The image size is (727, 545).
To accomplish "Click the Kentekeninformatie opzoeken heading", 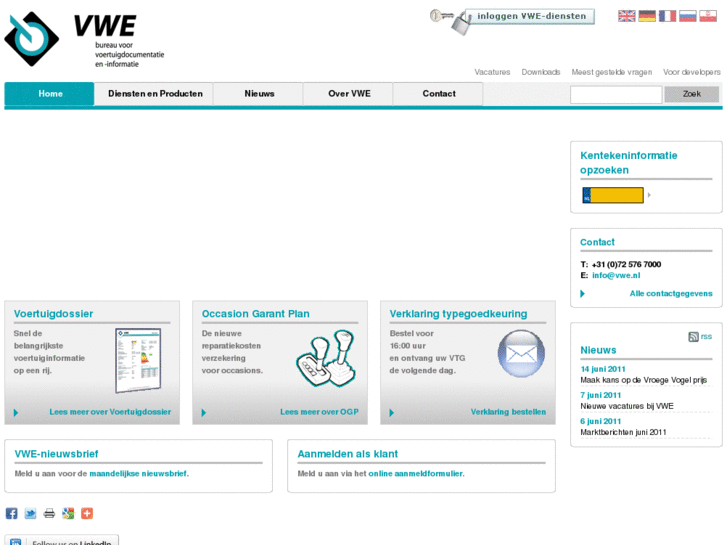I will coord(629,163).
